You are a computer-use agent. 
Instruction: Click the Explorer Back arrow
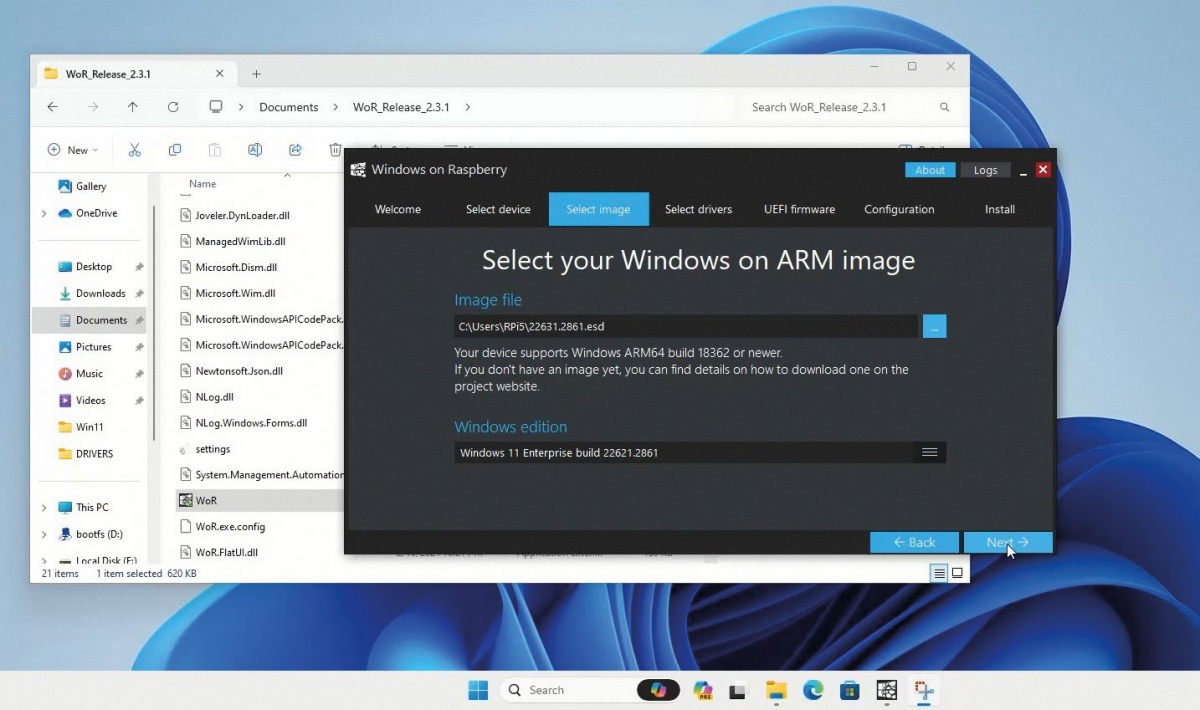tap(52, 107)
